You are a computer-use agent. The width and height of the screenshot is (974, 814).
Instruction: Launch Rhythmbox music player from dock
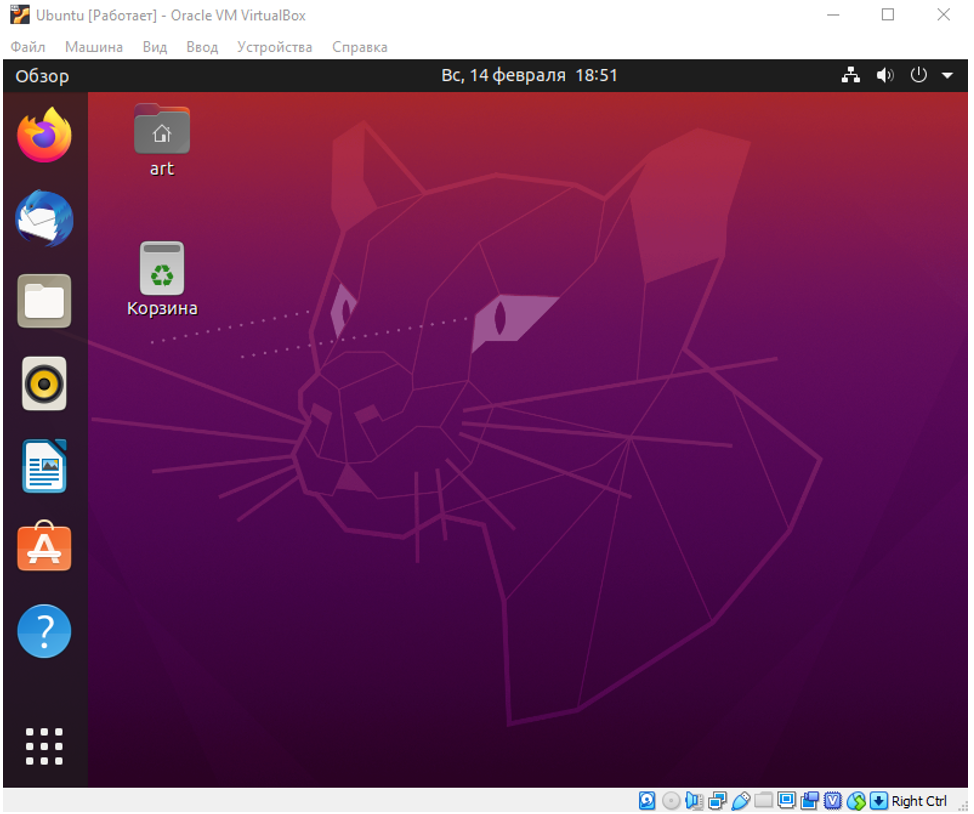pyautogui.click(x=44, y=383)
